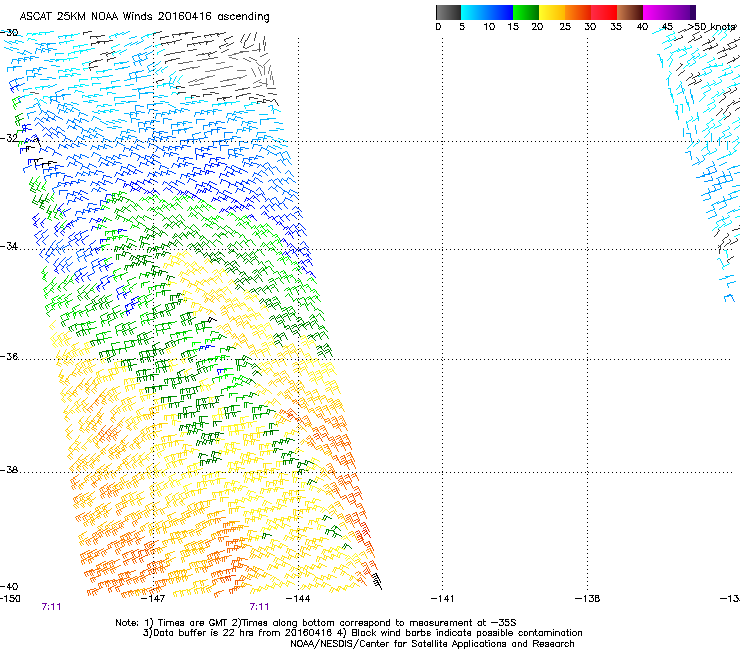
Task: Click the legend value '25'
Action: [x=565, y=27]
